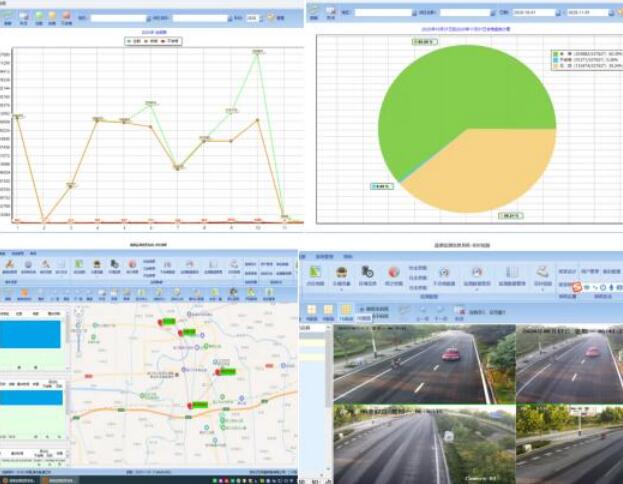Open the top-right camera feed

coord(568,365)
